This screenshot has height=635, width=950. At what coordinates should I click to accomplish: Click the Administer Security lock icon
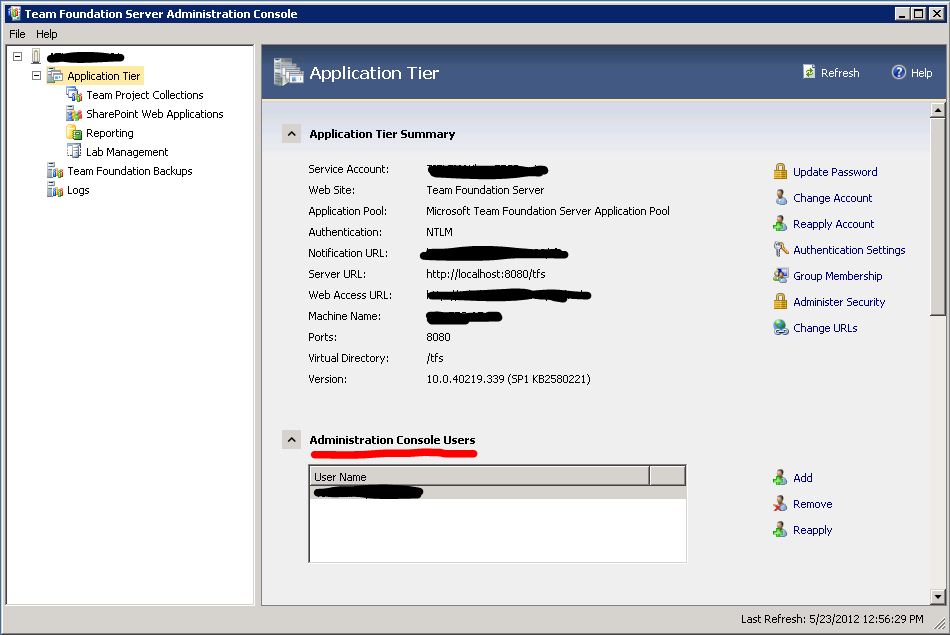pos(780,301)
